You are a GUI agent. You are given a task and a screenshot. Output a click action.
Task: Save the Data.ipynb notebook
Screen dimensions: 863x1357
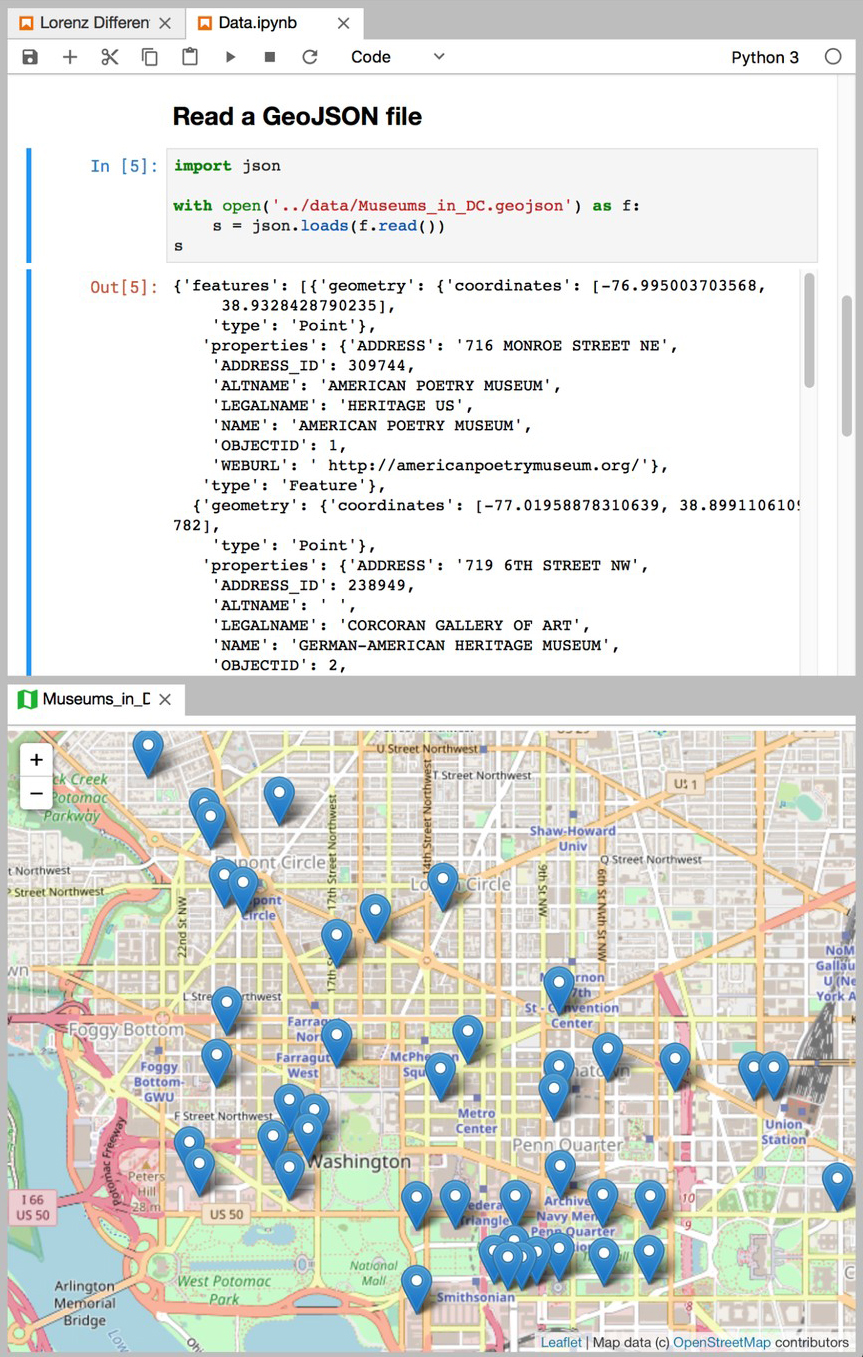[29, 57]
